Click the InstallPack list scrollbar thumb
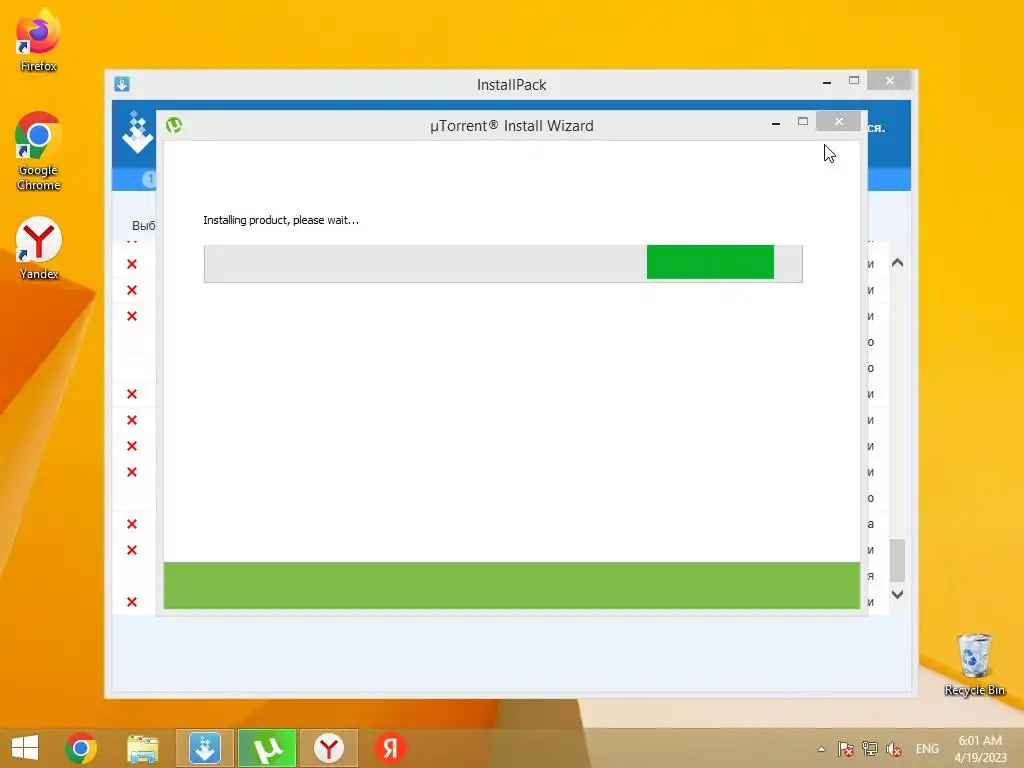The image size is (1024, 768). [x=898, y=560]
